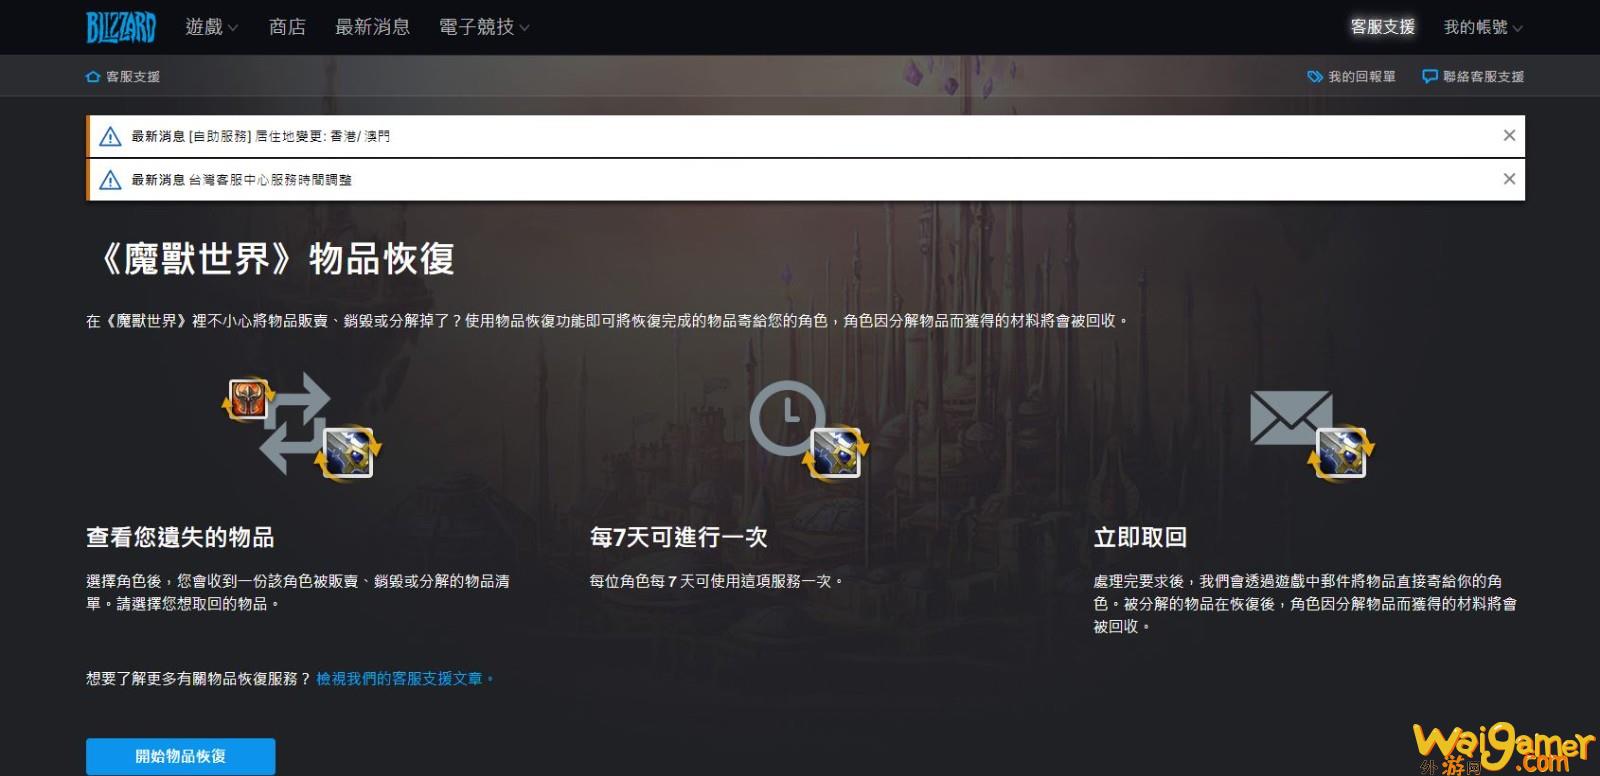1600x776 pixels.
Task: Click the item swap arrows icon
Action: click(302, 425)
